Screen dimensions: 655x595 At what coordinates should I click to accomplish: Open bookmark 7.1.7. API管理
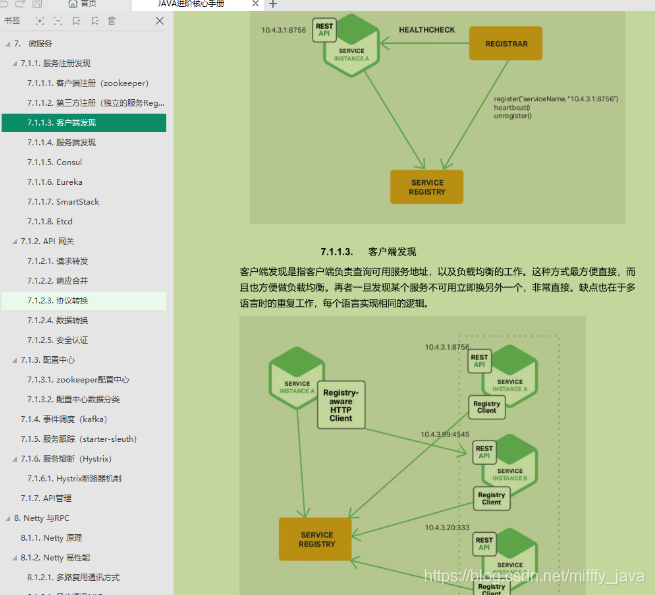[46, 498]
